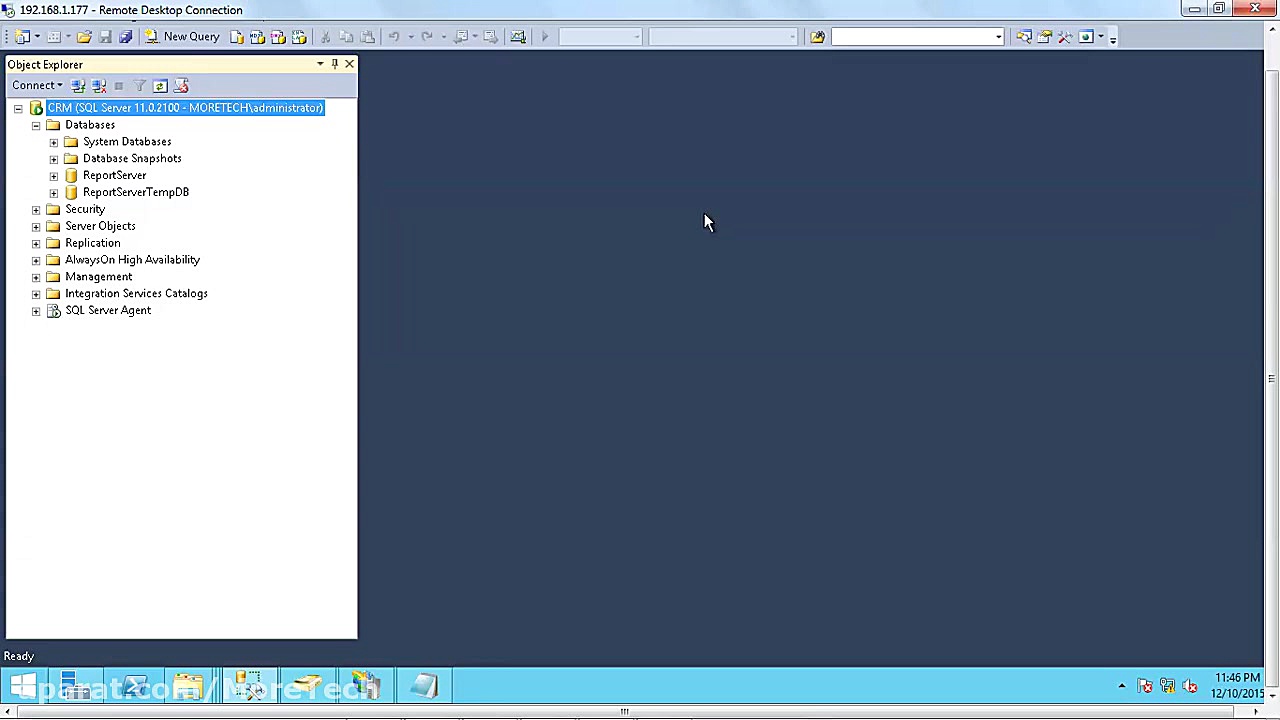Click the Activity Monitor icon
1280x720 pixels.
[x=518, y=37]
